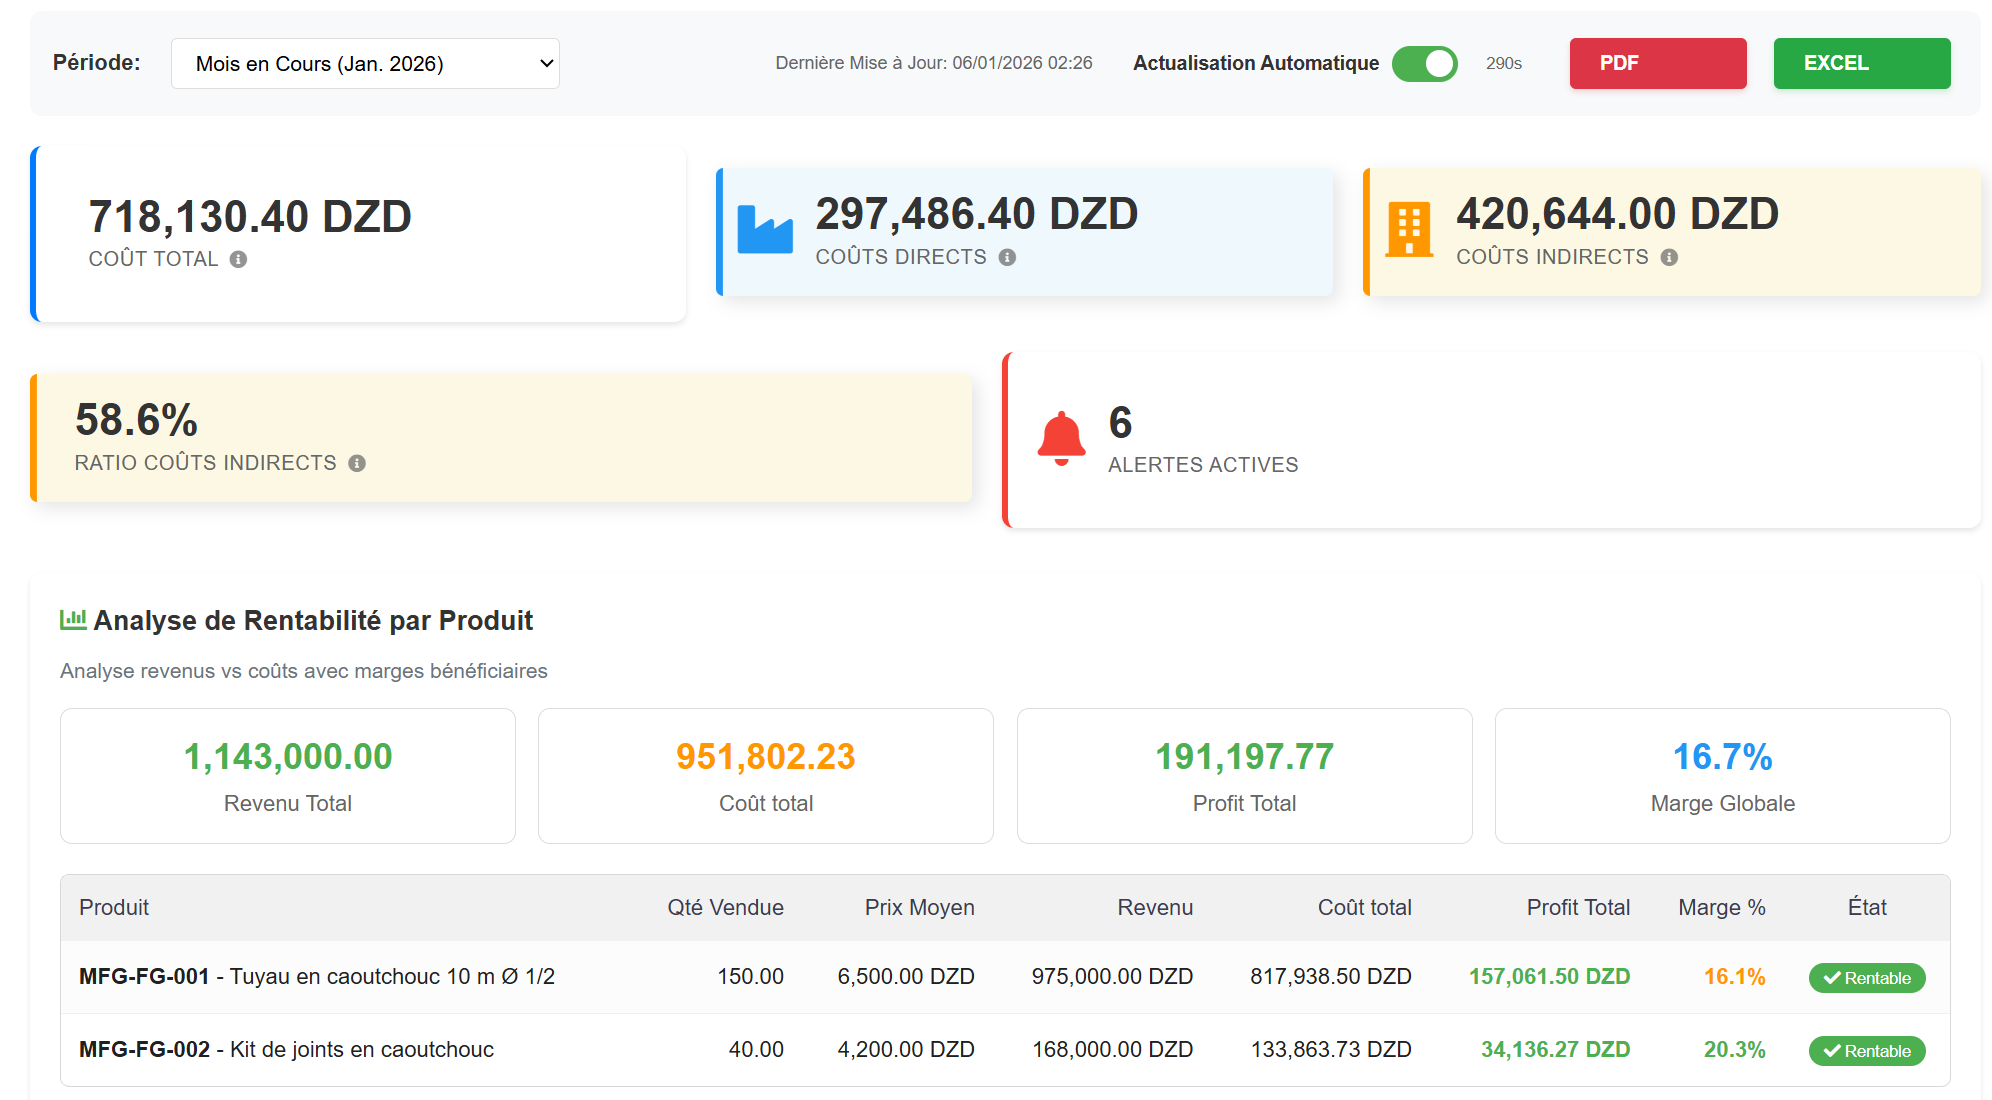1992x1100 pixels.
Task: Export the data to EXCEL
Action: [x=1861, y=63]
